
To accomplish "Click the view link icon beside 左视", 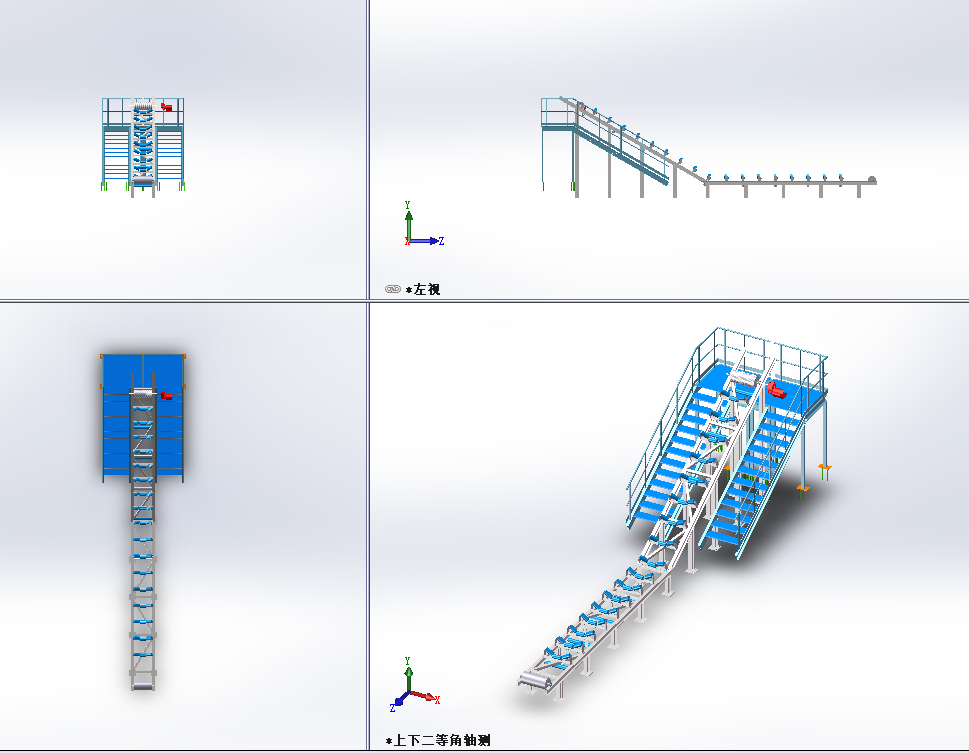I will 392,289.
